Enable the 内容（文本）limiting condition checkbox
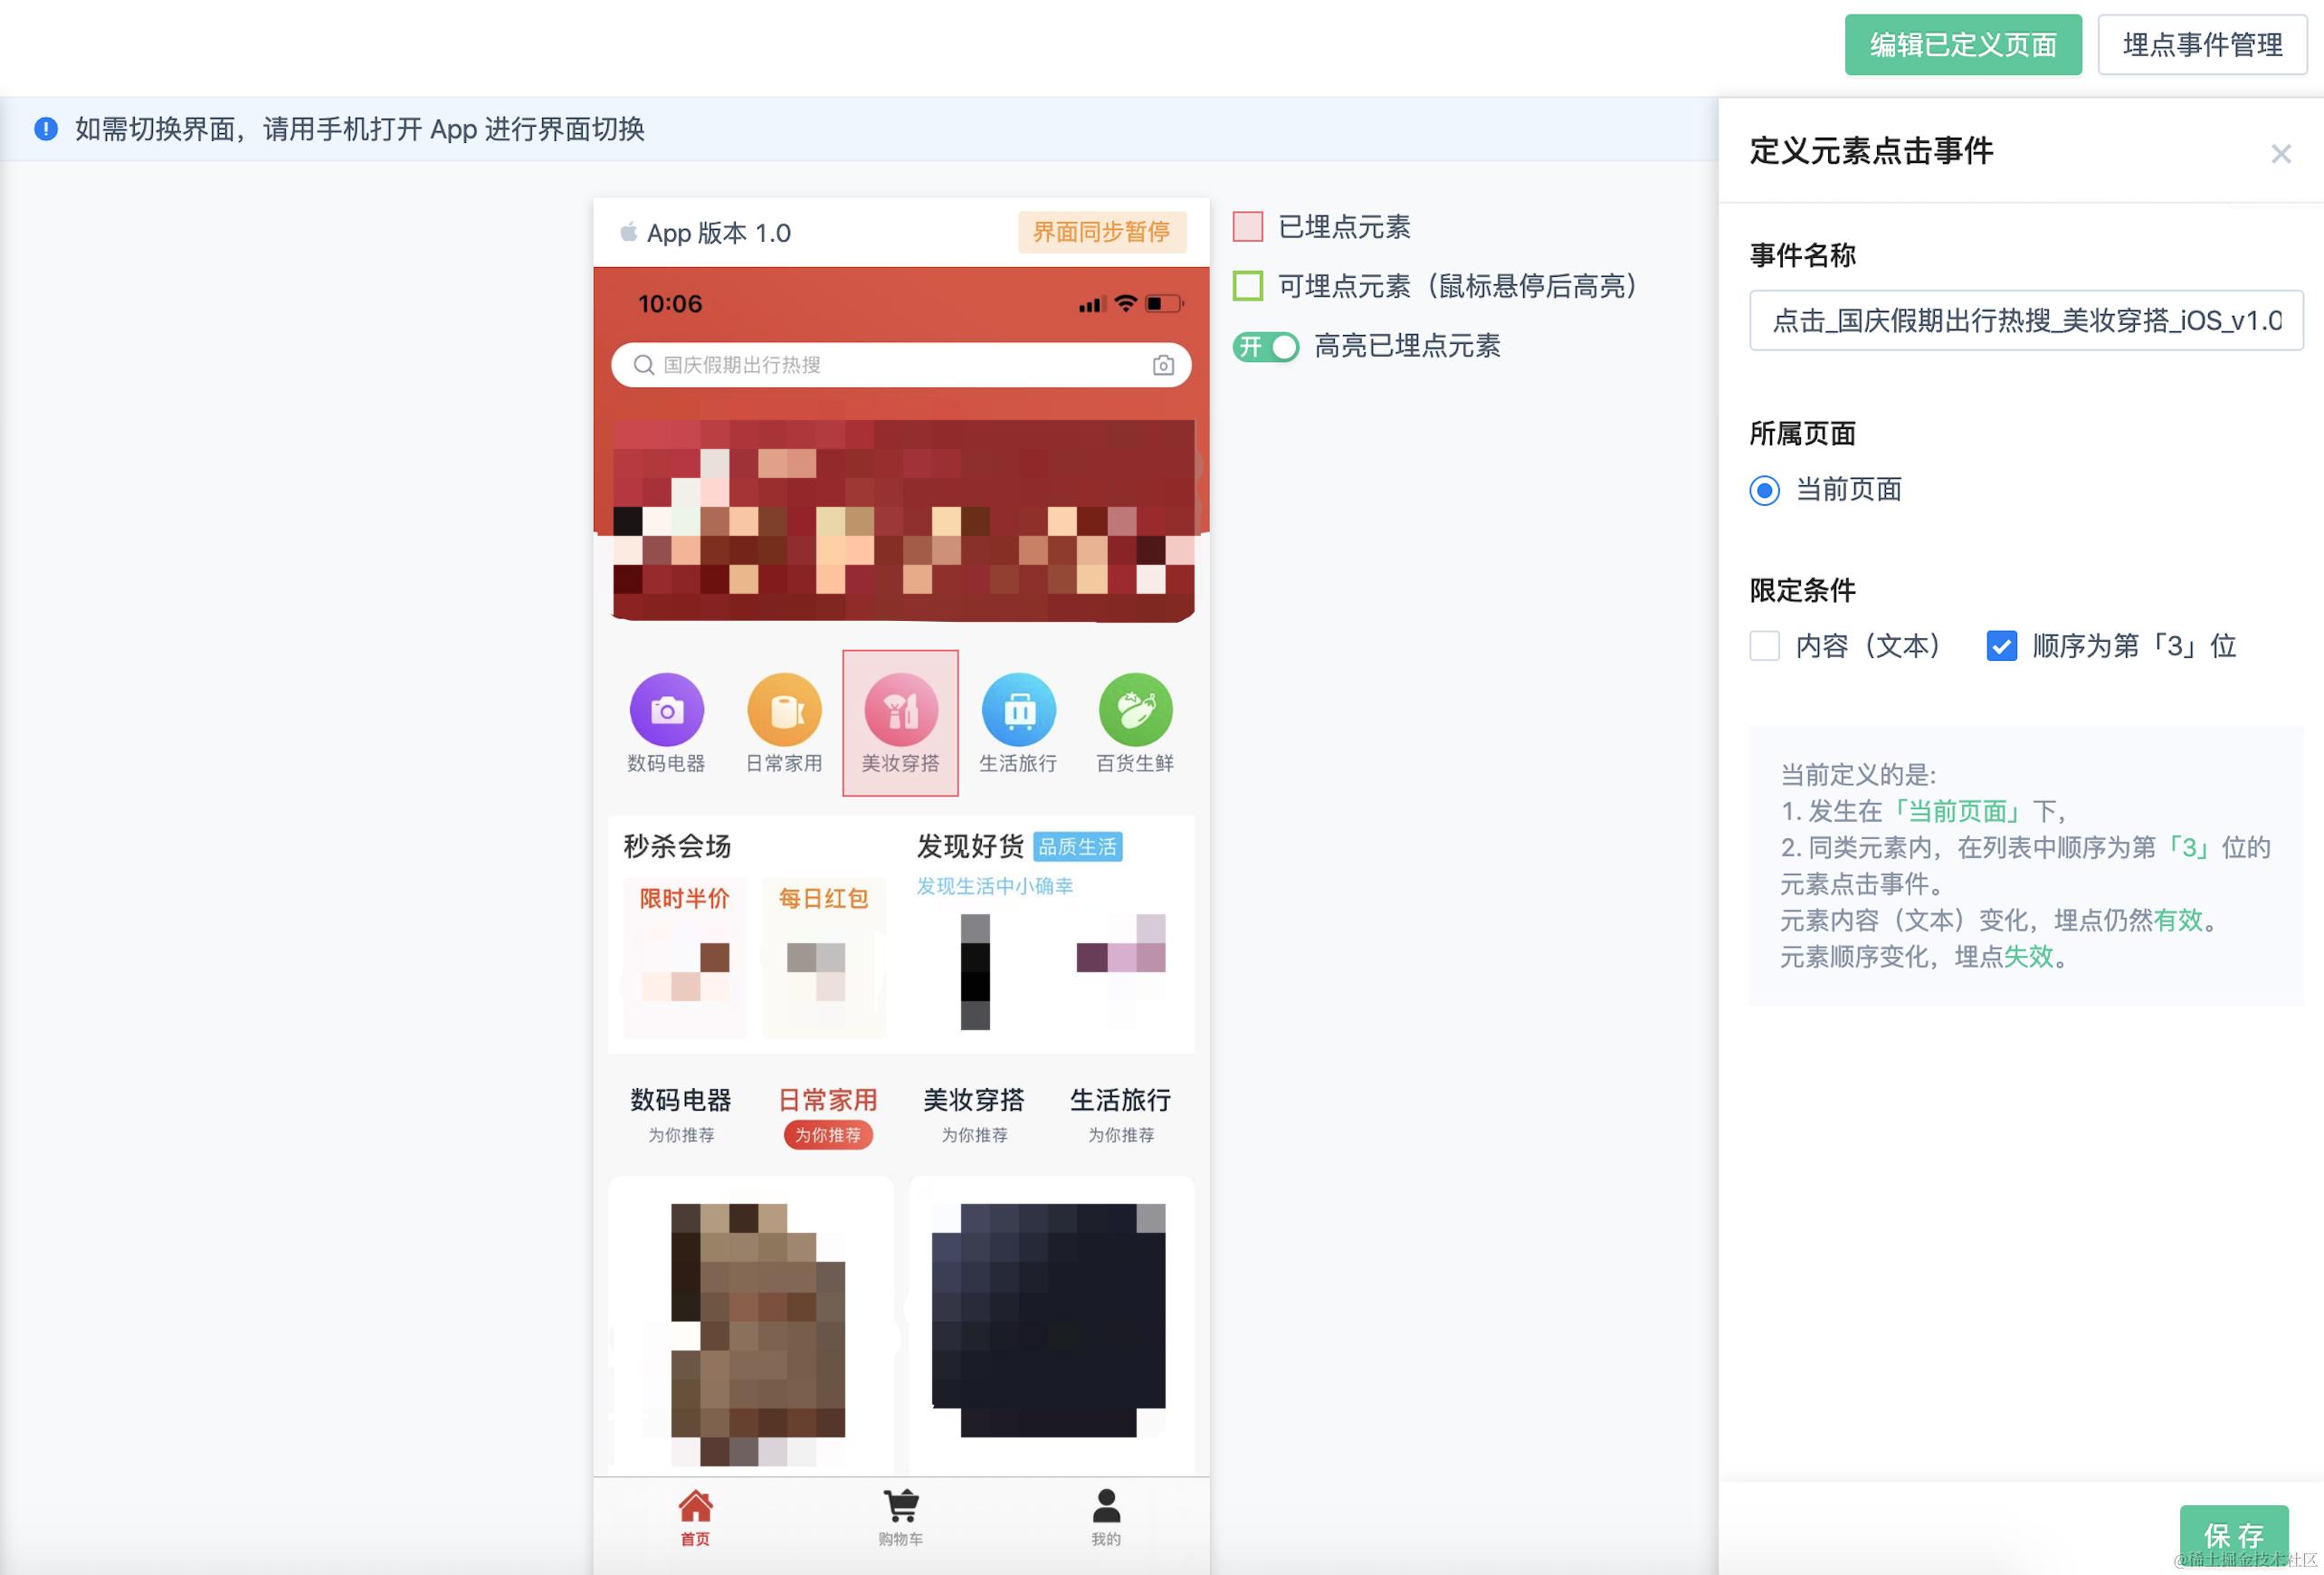This screenshot has width=2324, height=1575. coord(1764,647)
